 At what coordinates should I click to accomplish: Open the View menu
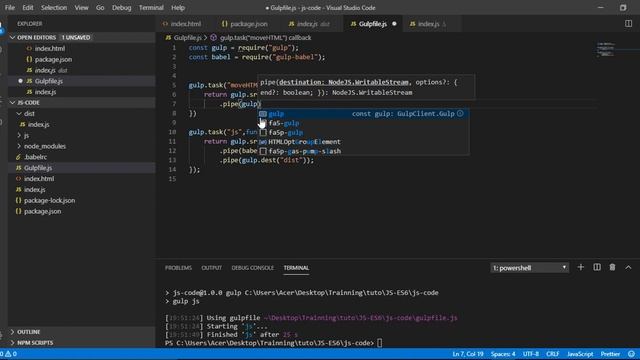click(81, 8)
